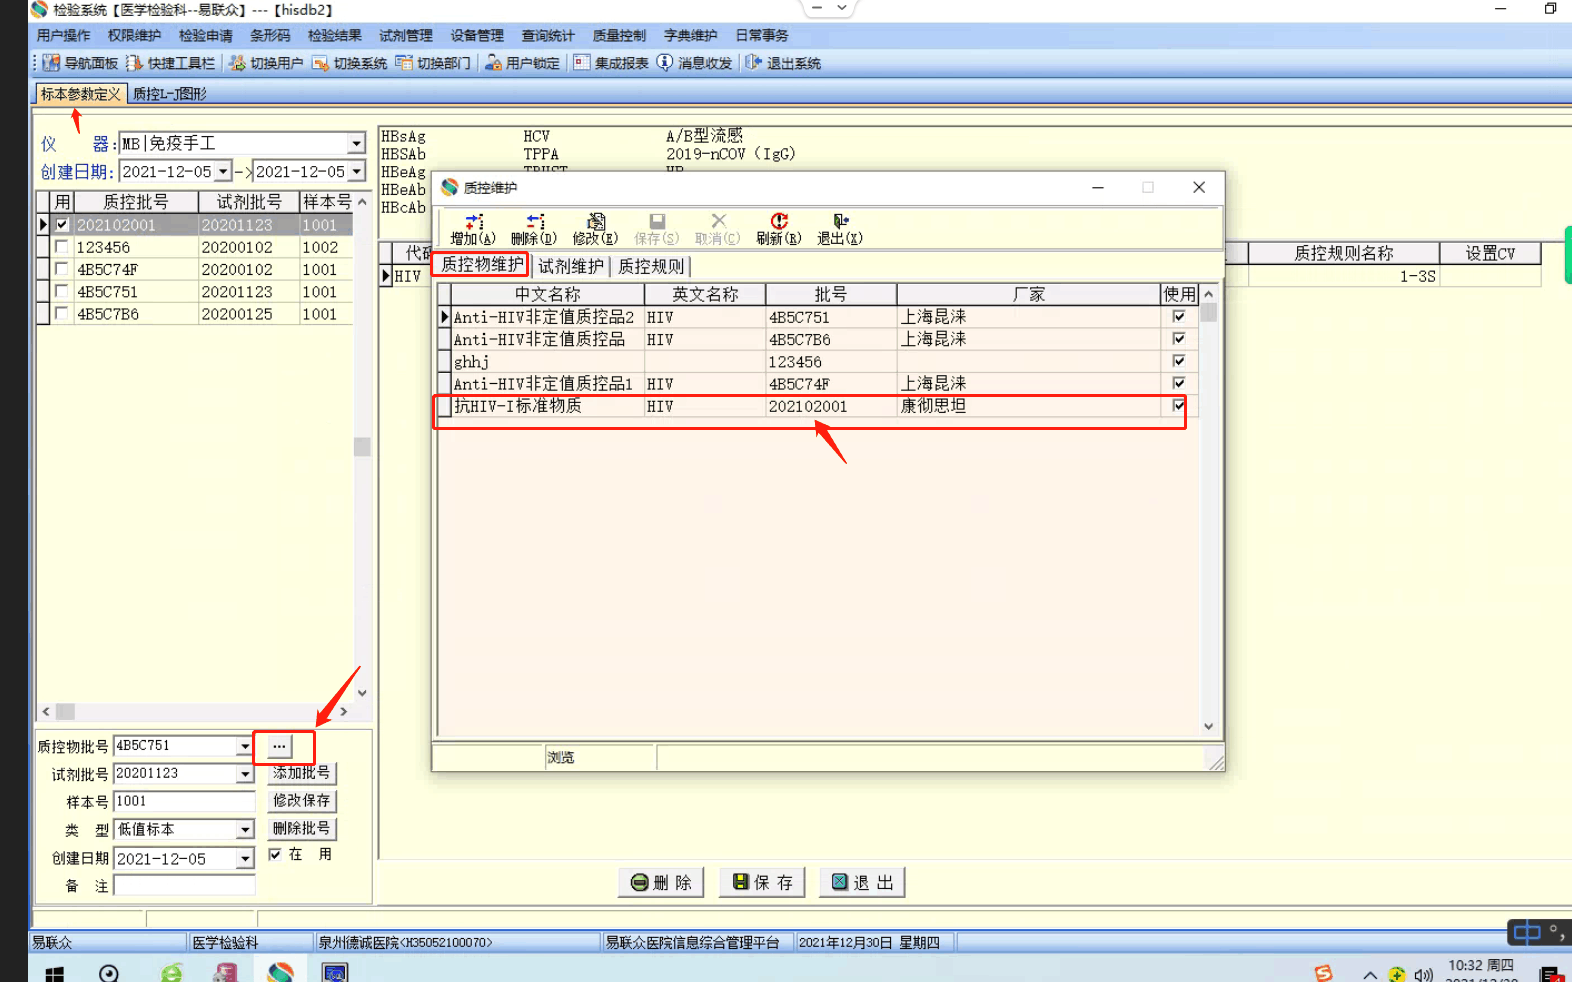This screenshot has width=1572, height=982.
Task: Open the 仪器 dropdown showing MB|免疫手工
Action: [356, 143]
